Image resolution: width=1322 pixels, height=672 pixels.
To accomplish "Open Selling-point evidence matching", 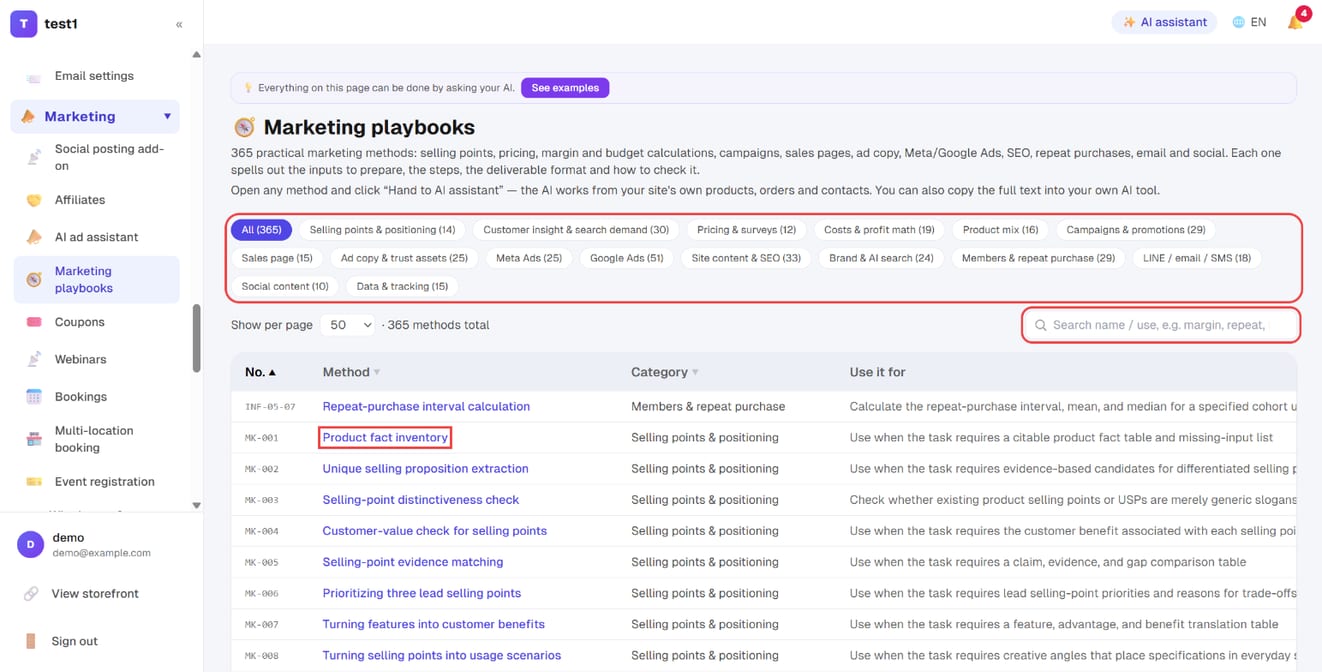I will pos(413,562).
